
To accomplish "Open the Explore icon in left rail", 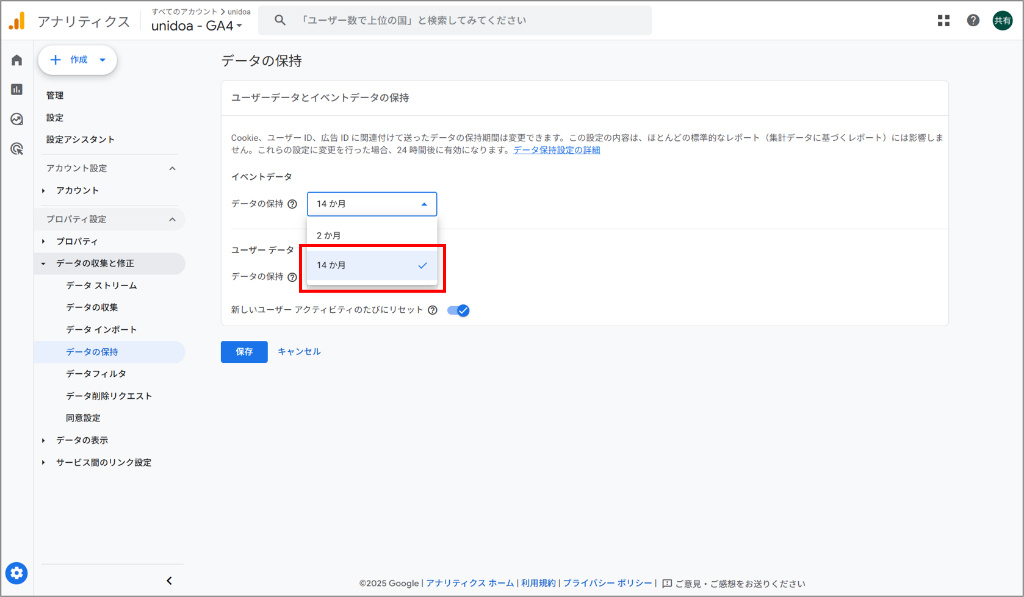I will tap(17, 119).
